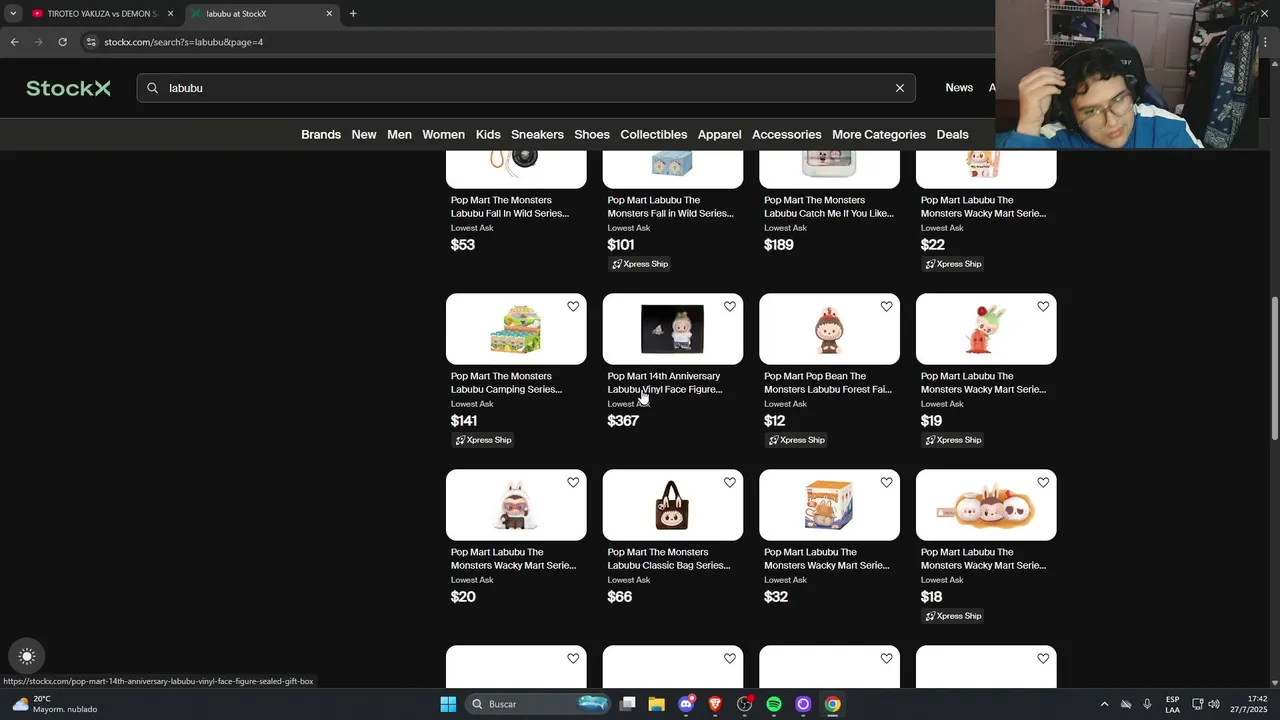Open Brave browser from taskbar
Screen dimensions: 1280x720
[x=715, y=704]
